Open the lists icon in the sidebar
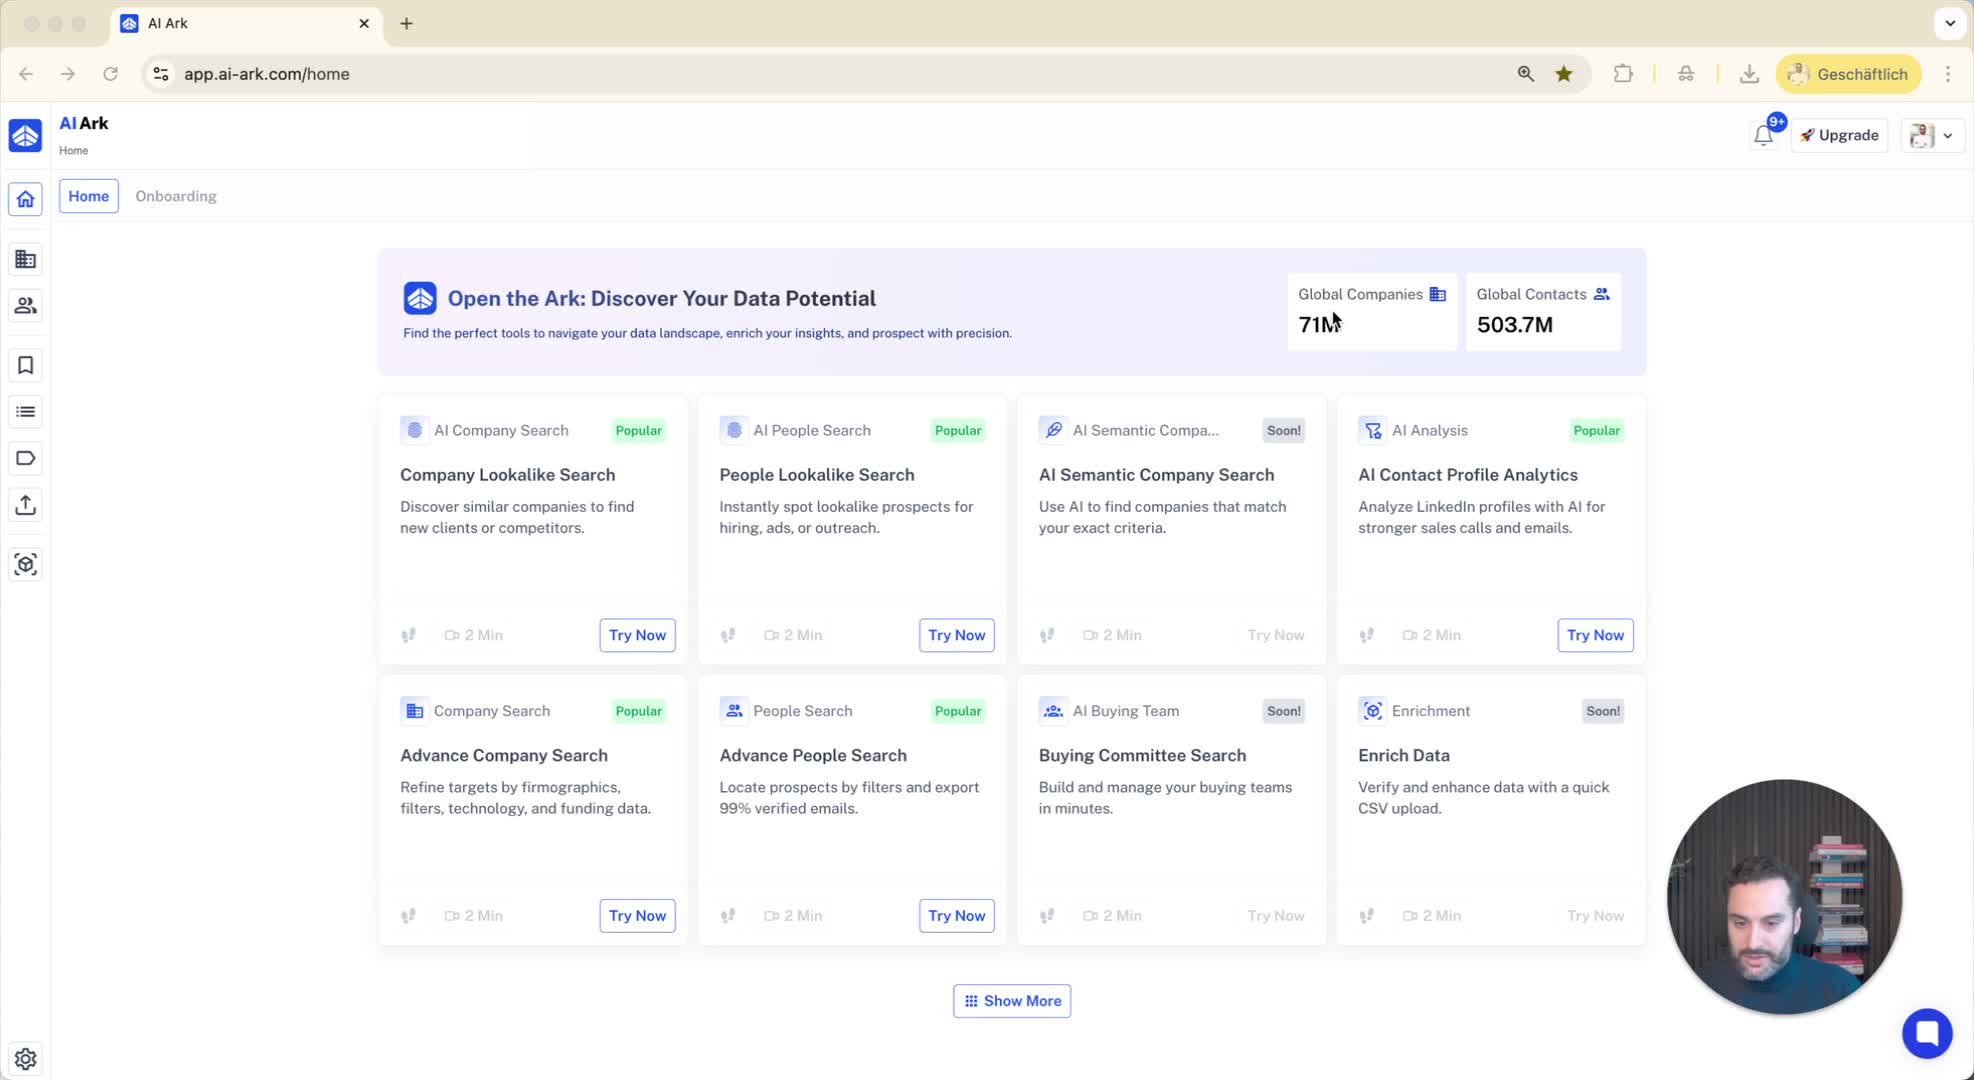 point(26,412)
